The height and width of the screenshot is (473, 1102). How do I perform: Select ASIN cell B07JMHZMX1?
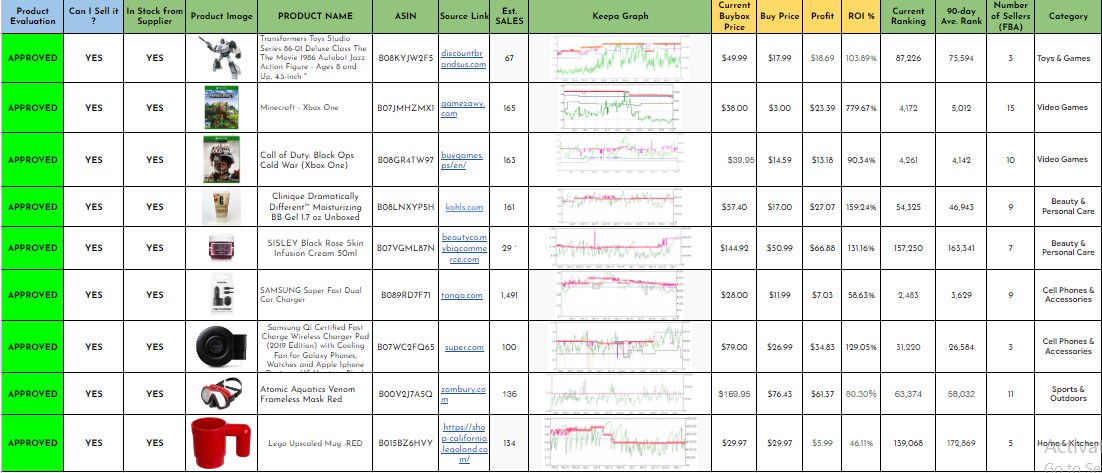[x=406, y=108]
